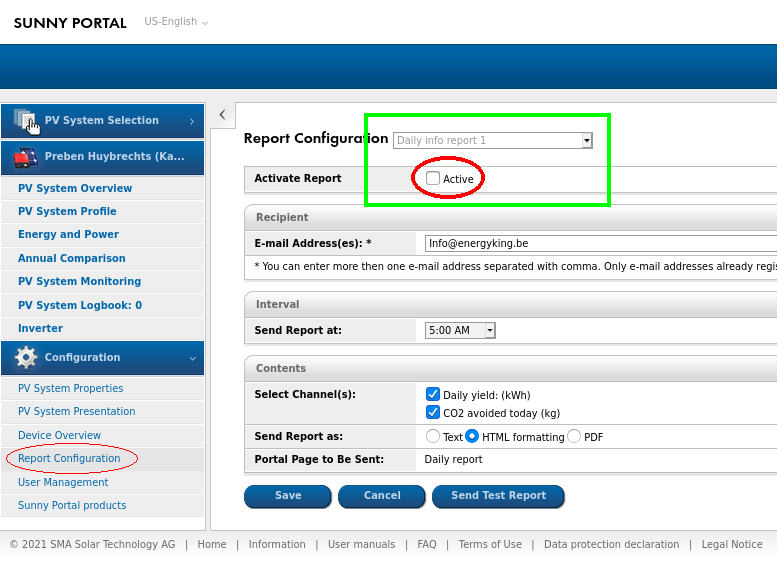Open the Terms of Use footer link
777x568 pixels.
point(490,545)
